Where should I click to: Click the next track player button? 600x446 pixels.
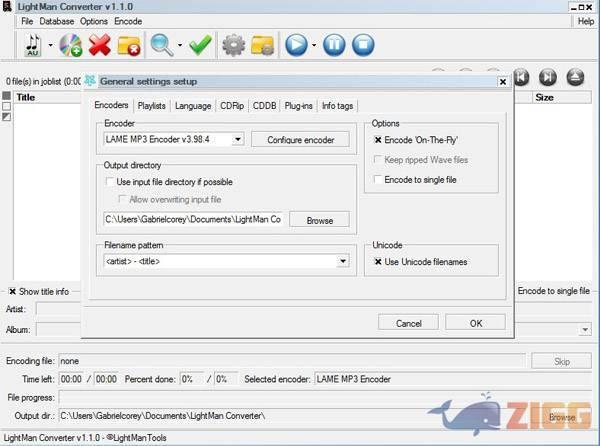[548, 78]
